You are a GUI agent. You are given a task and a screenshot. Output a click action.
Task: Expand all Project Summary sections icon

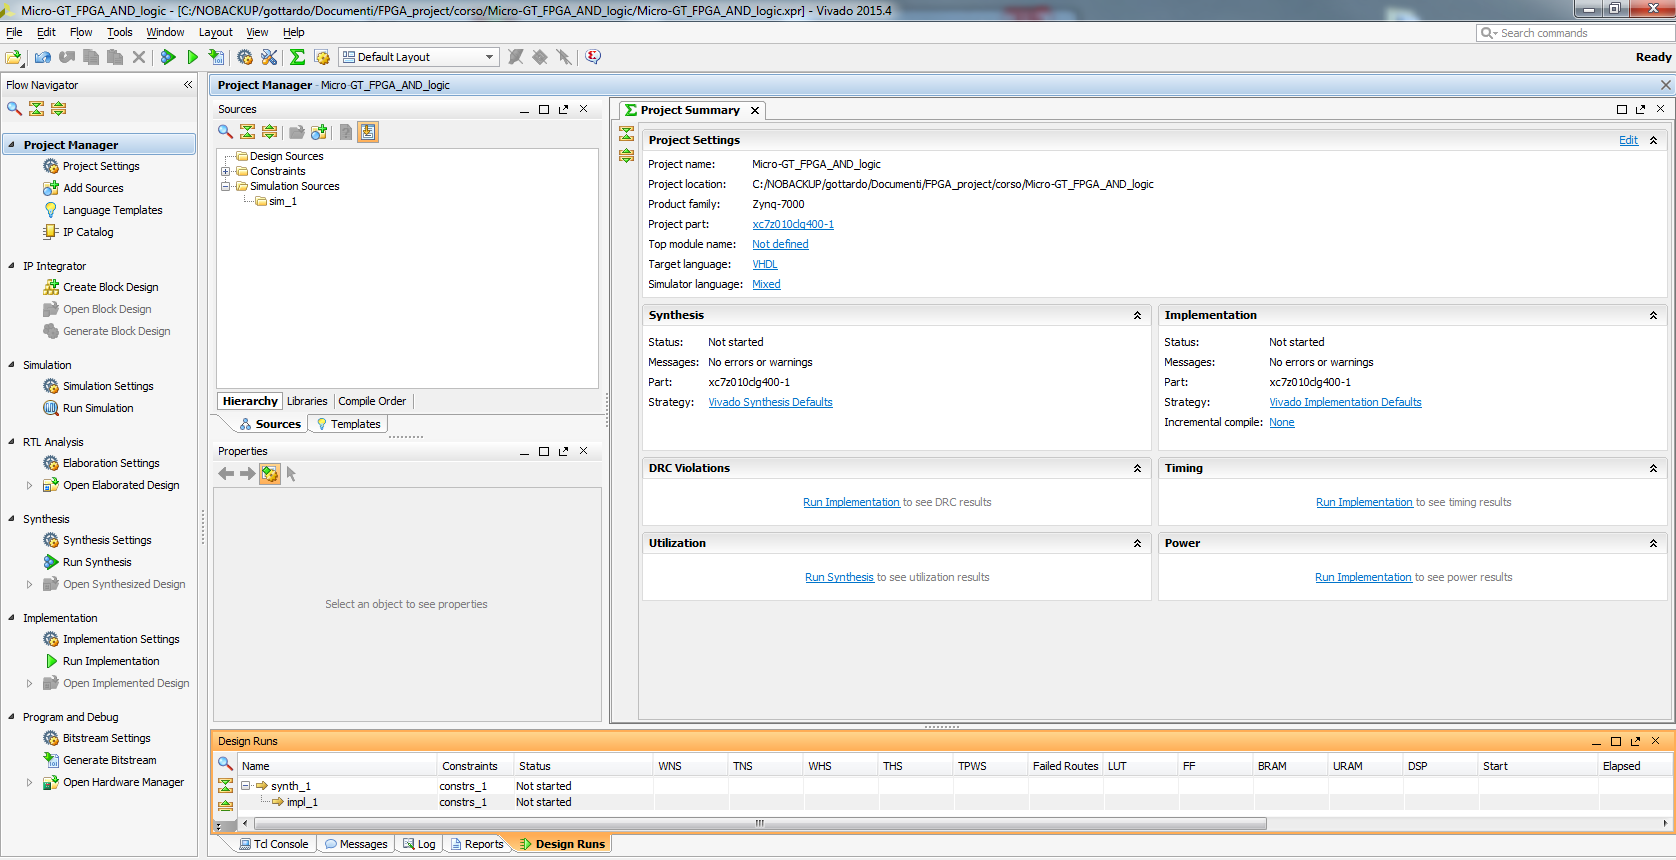pyautogui.click(x=627, y=156)
